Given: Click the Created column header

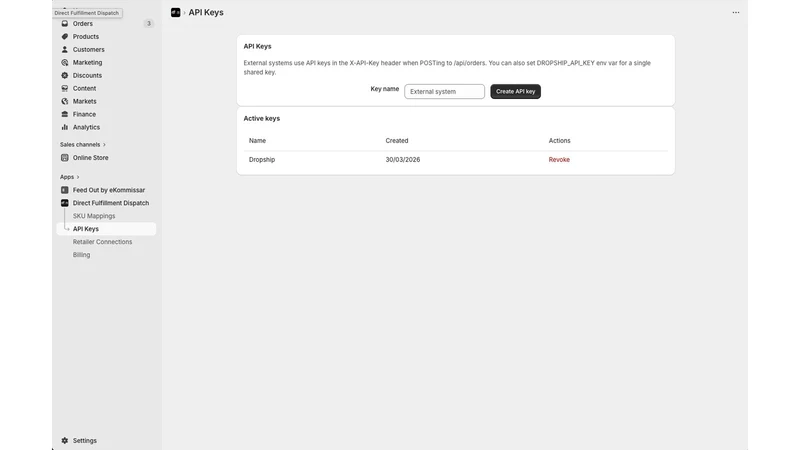Looking at the screenshot, I should [396, 140].
